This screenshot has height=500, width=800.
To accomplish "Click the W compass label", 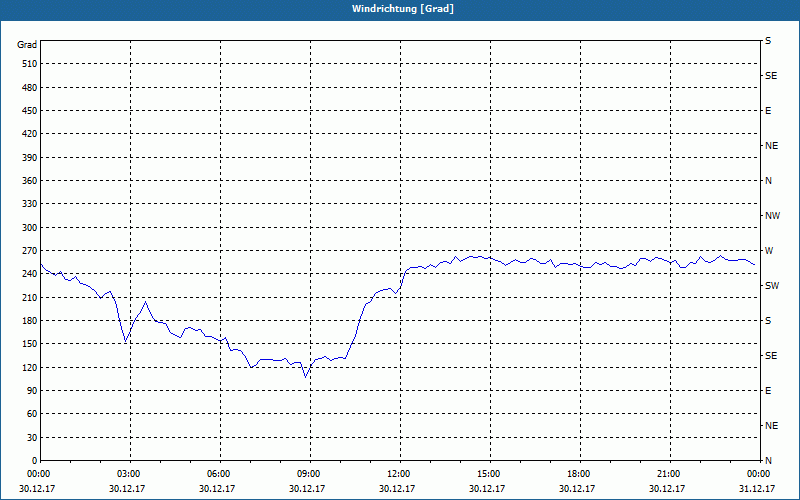I will pos(769,251).
